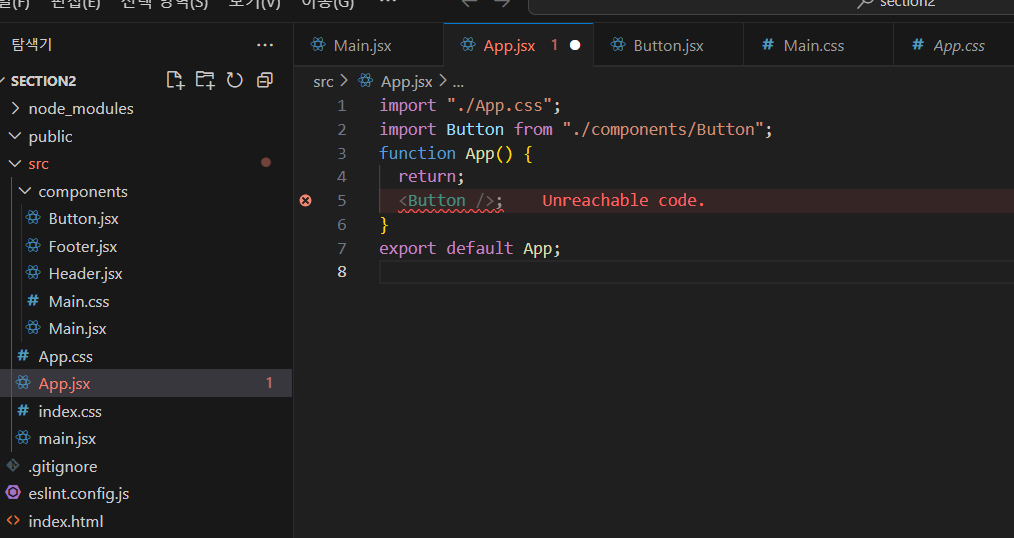Click the React icon beside Footer.jsx
The width and height of the screenshot is (1014, 538).
point(33,246)
